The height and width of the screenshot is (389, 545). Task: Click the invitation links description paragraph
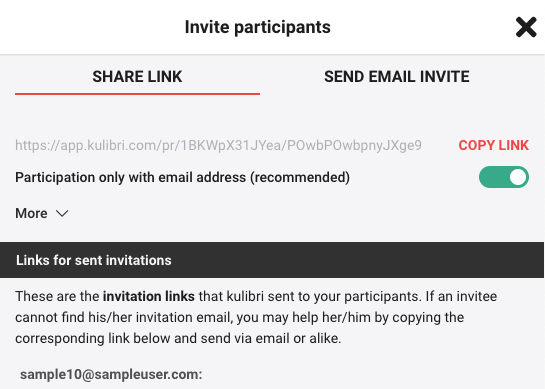[256, 317]
